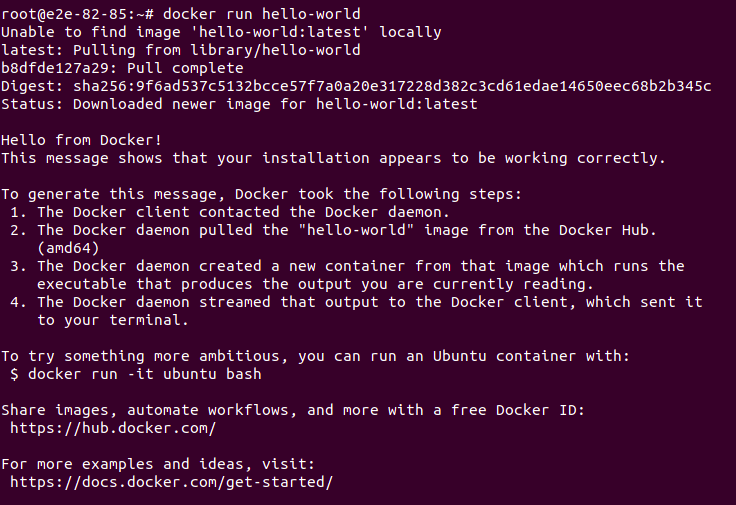Click the 'docker run -it ubuntu bash' line
736x505 pixels.
coord(136,375)
